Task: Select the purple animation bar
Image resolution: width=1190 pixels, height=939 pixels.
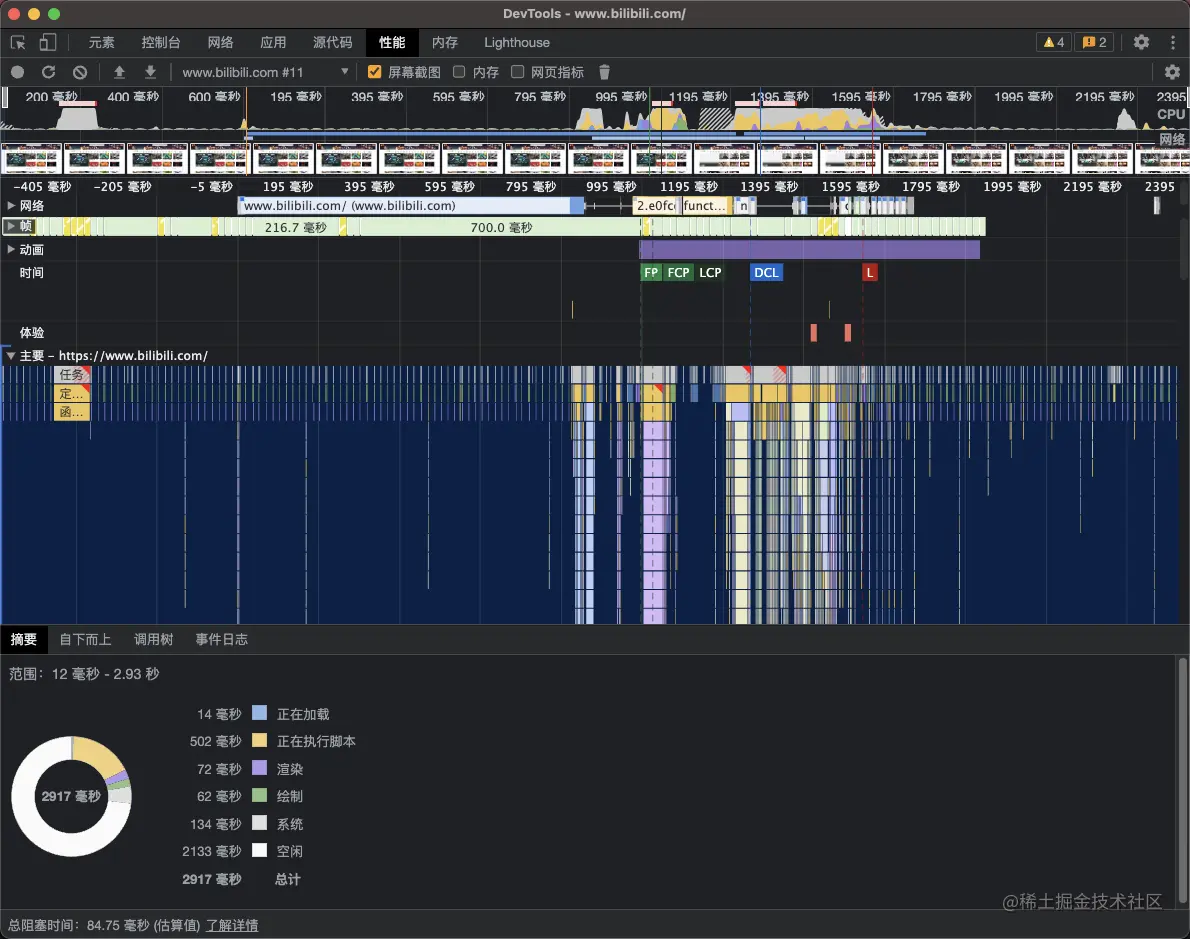Action: coord(809,250)
